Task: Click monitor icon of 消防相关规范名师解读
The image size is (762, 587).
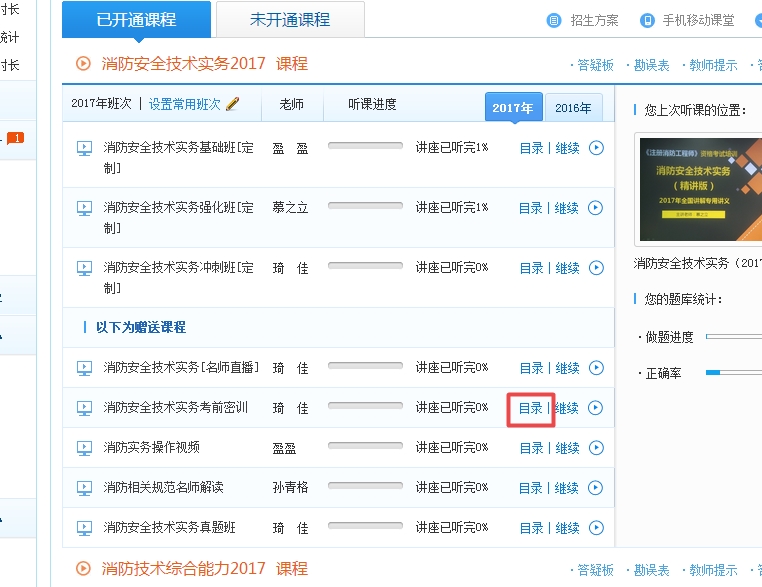Action: click(x=84, y=488)
